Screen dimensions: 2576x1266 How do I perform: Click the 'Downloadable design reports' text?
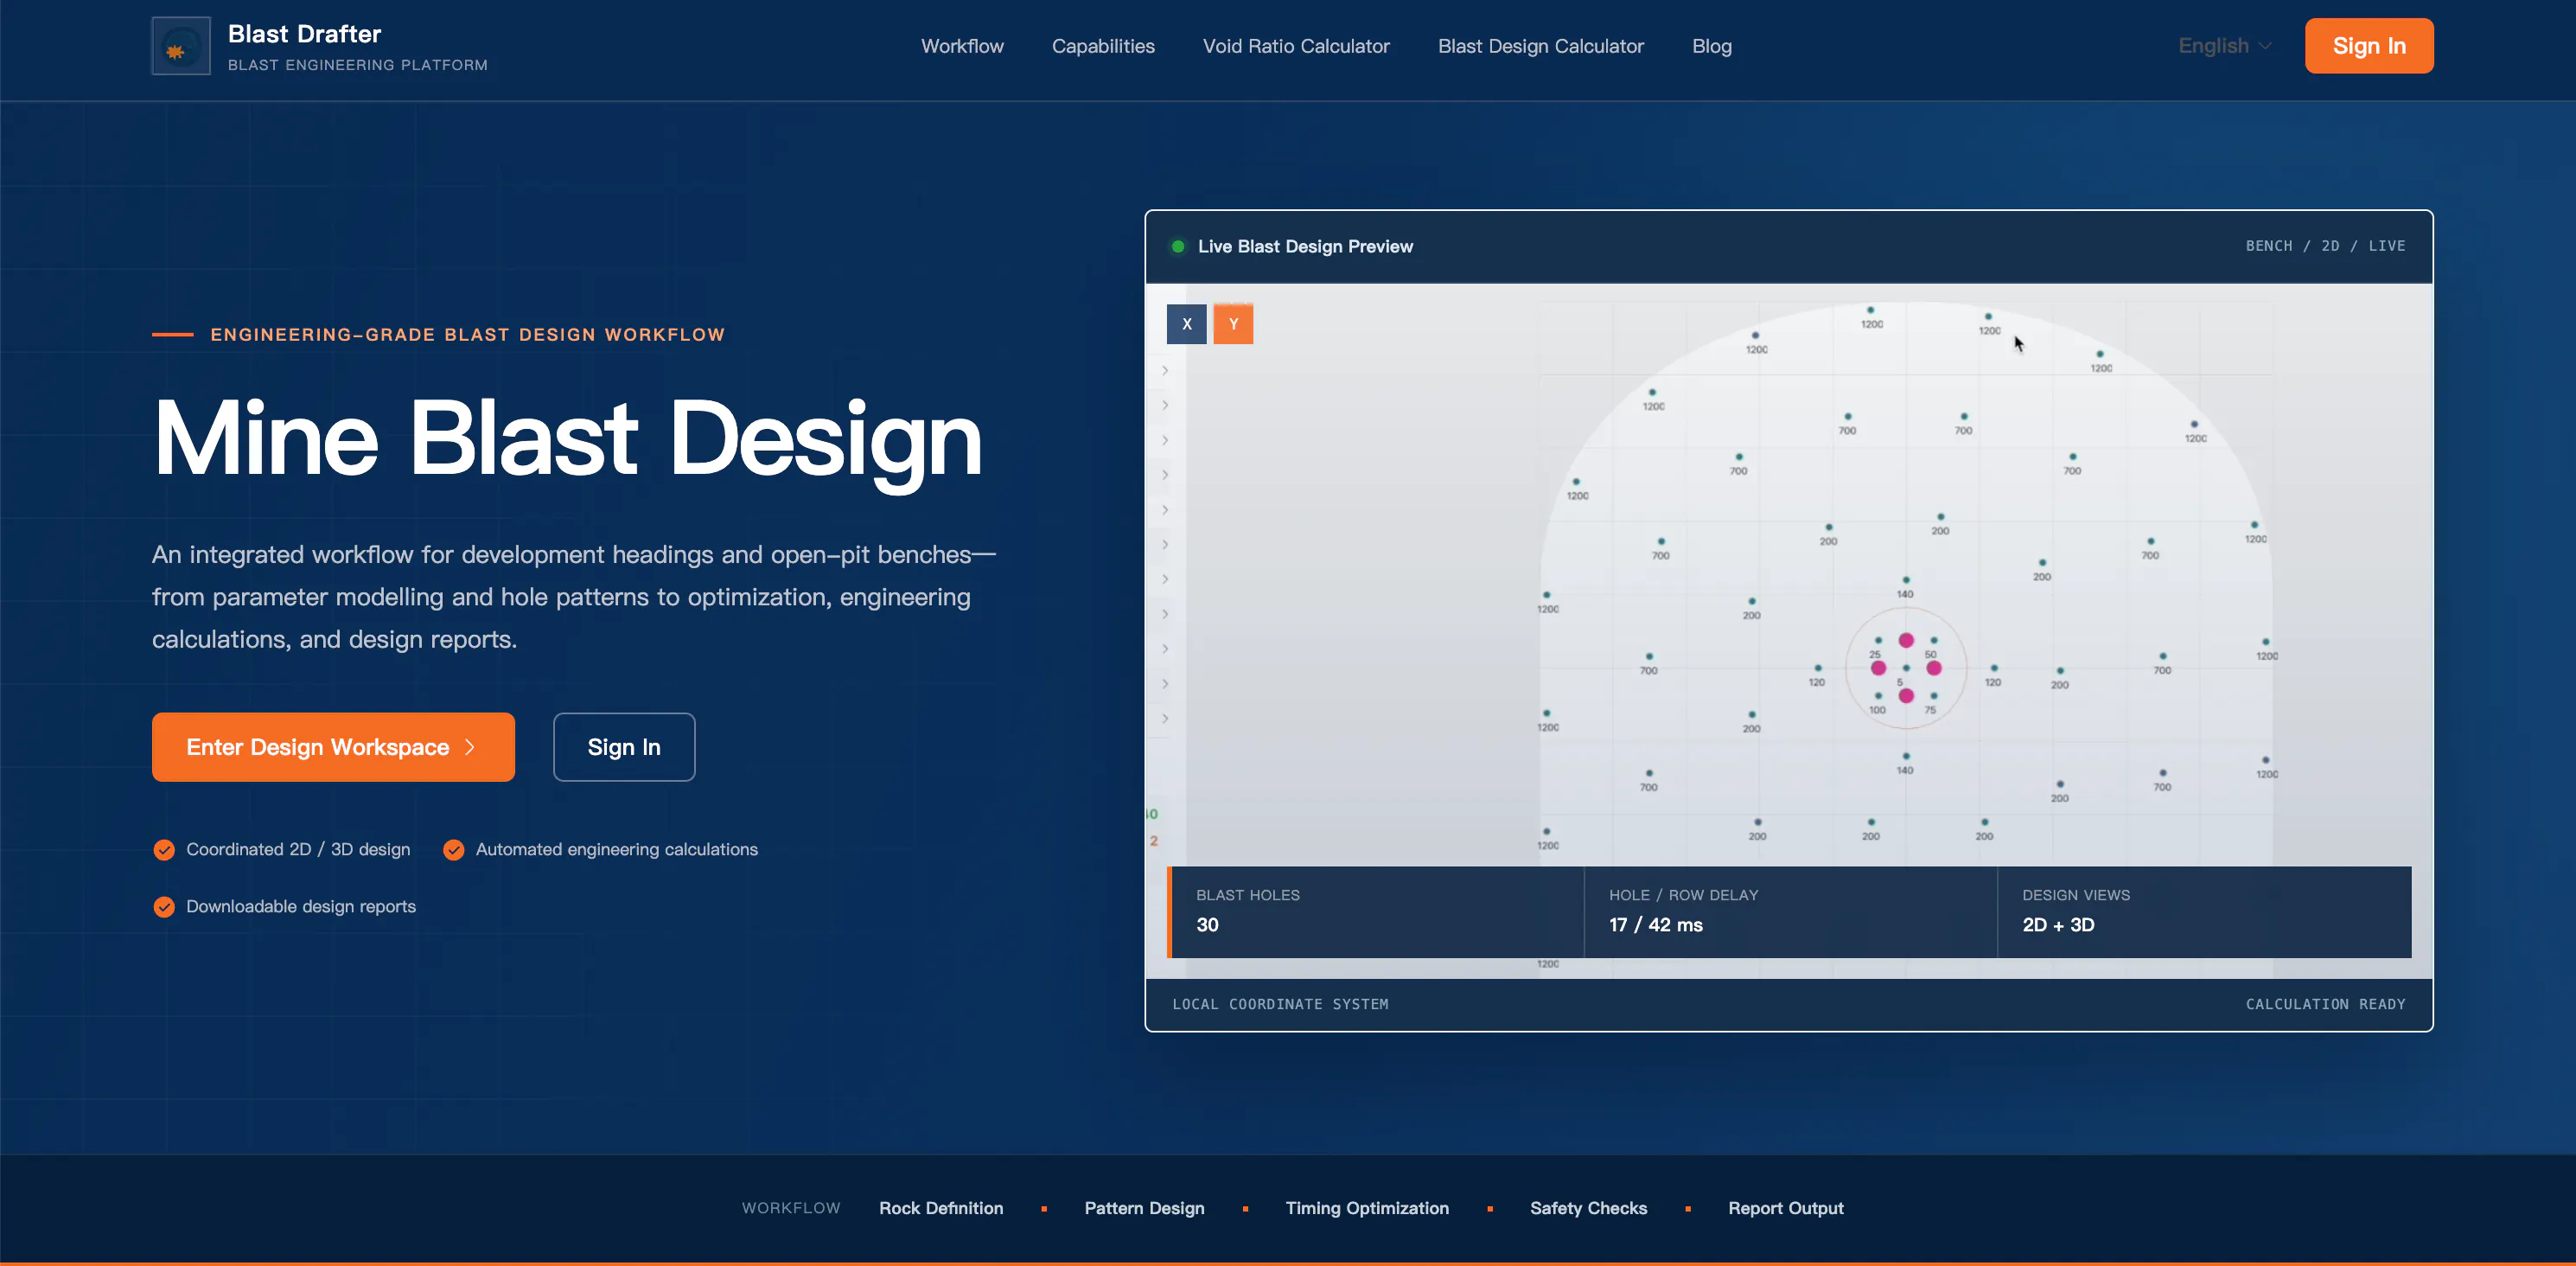click(301, 907)
